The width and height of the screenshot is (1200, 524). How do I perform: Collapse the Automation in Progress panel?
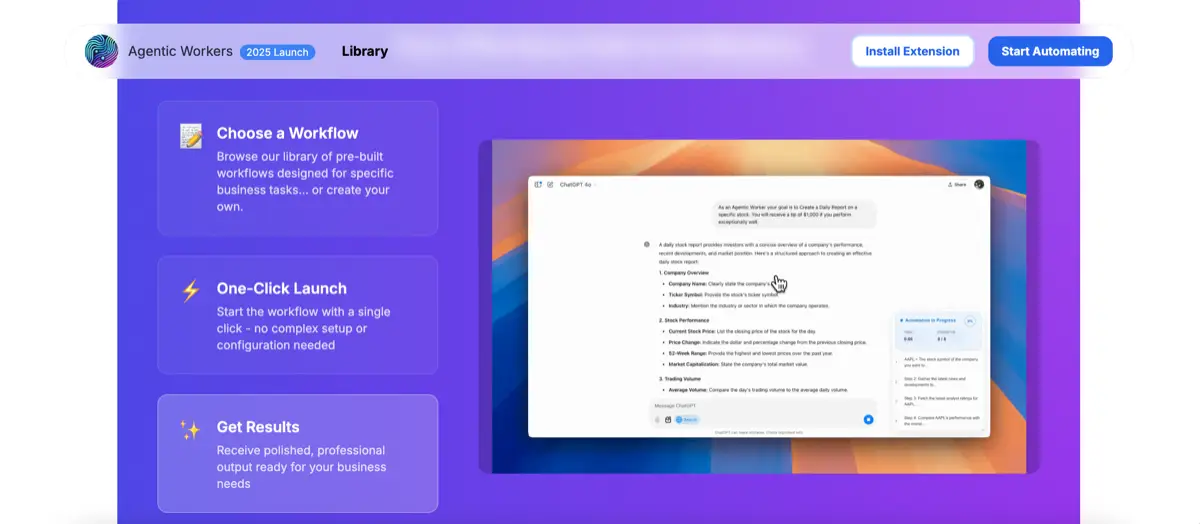pyautogui.click(x=969, y=321)
